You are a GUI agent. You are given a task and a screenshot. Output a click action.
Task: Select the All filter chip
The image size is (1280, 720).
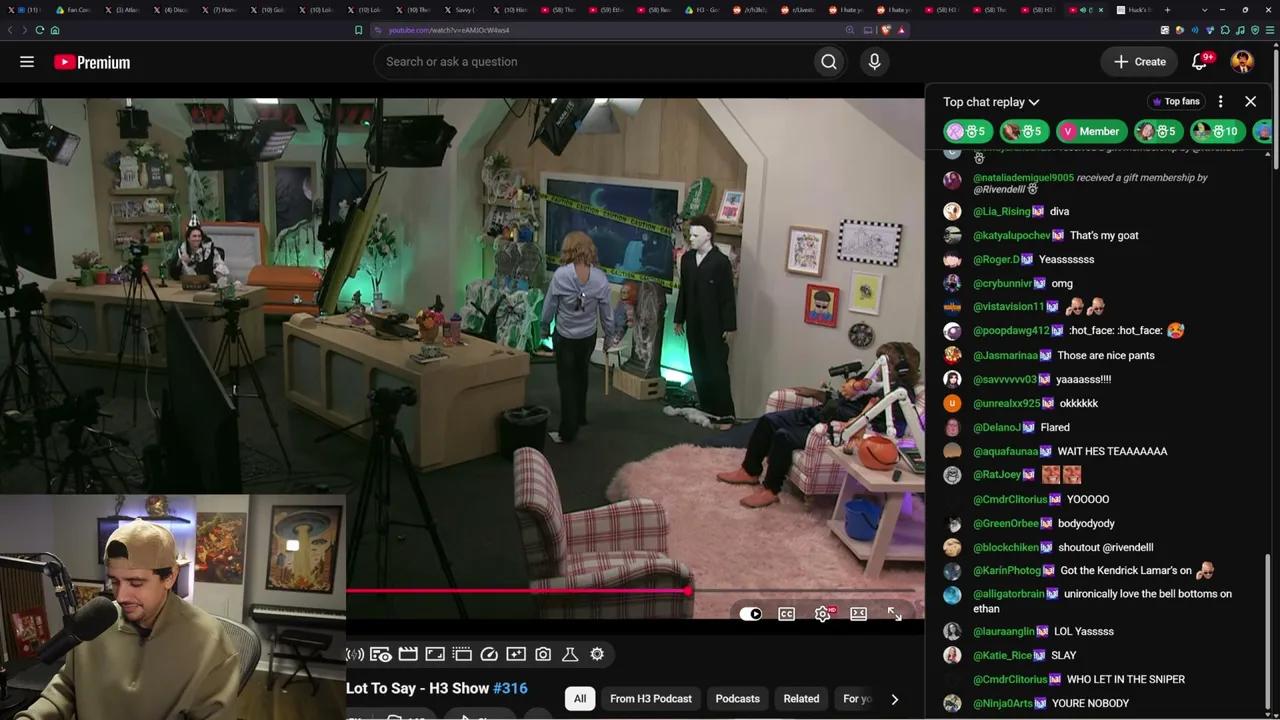(580, 699)
